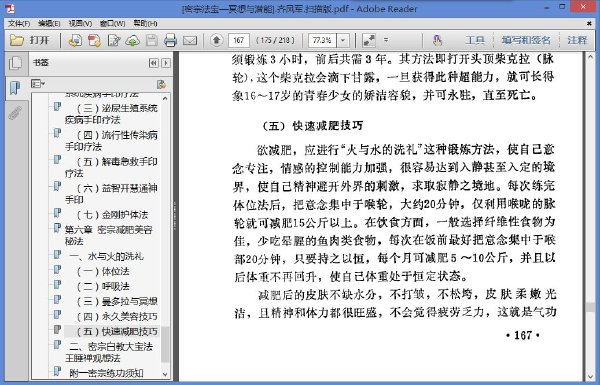
Task: Select bookmark （五）快速减肥技巧
Action: [x=117, y=331]
